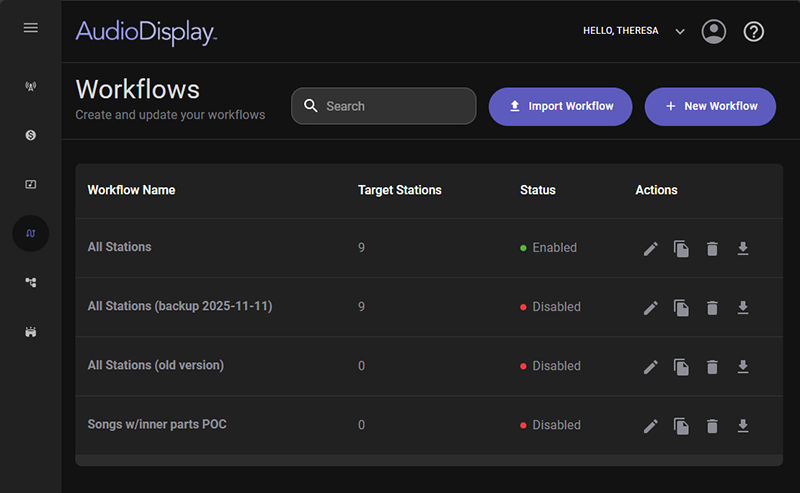Click the dollar sign sidebar icon
Image resolution: width=800 pixels, height=493 pixels.
coord(30,135)
